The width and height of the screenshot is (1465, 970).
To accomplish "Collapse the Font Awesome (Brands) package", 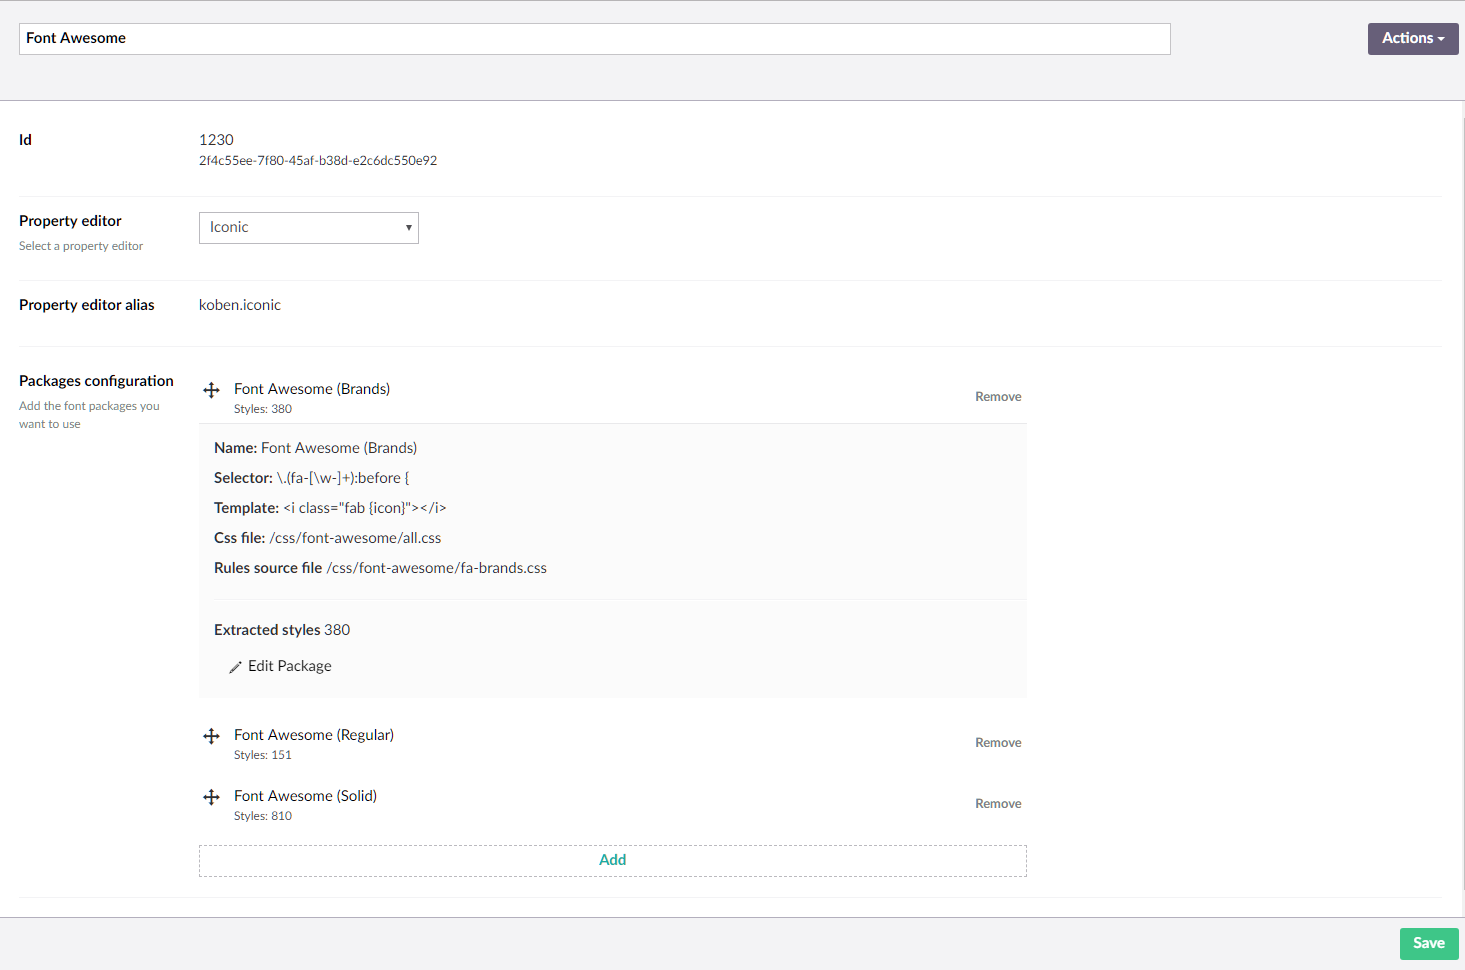I will click(312, 389).
